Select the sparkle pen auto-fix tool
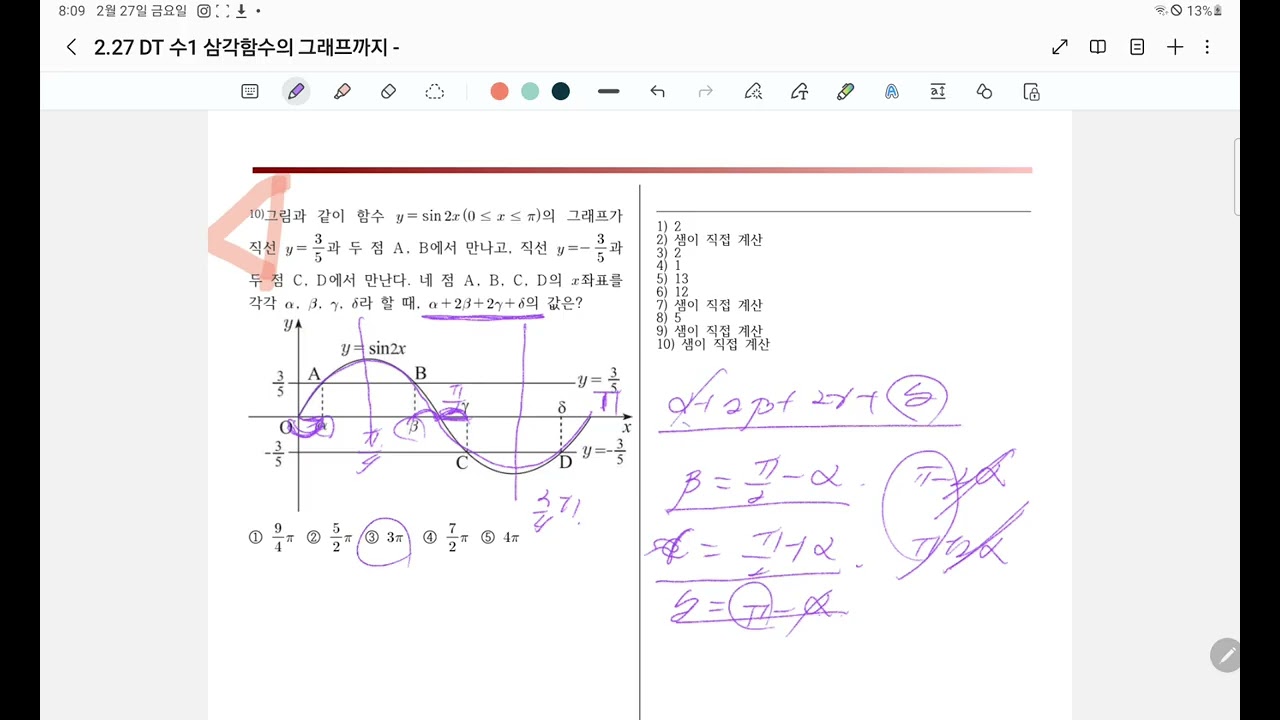The image size is (1280, 720). [x=754, y=91]
